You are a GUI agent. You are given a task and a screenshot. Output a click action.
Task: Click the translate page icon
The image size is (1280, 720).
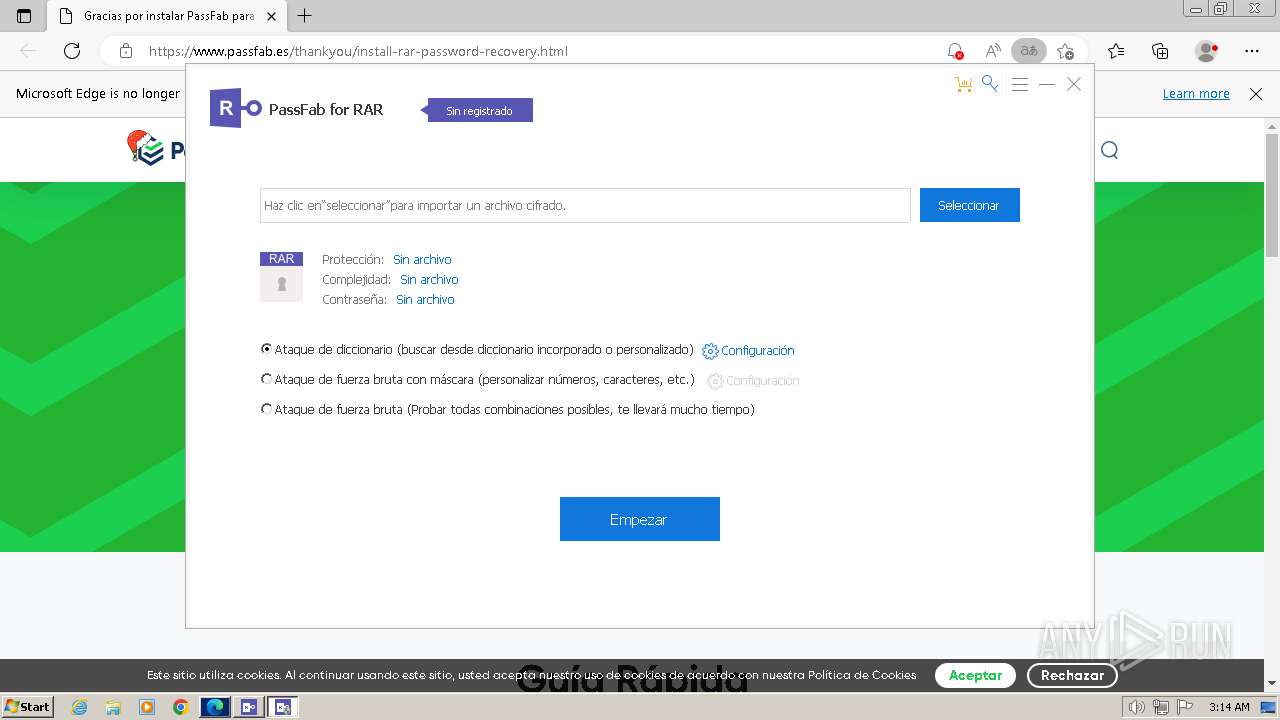pos(1028,51)
